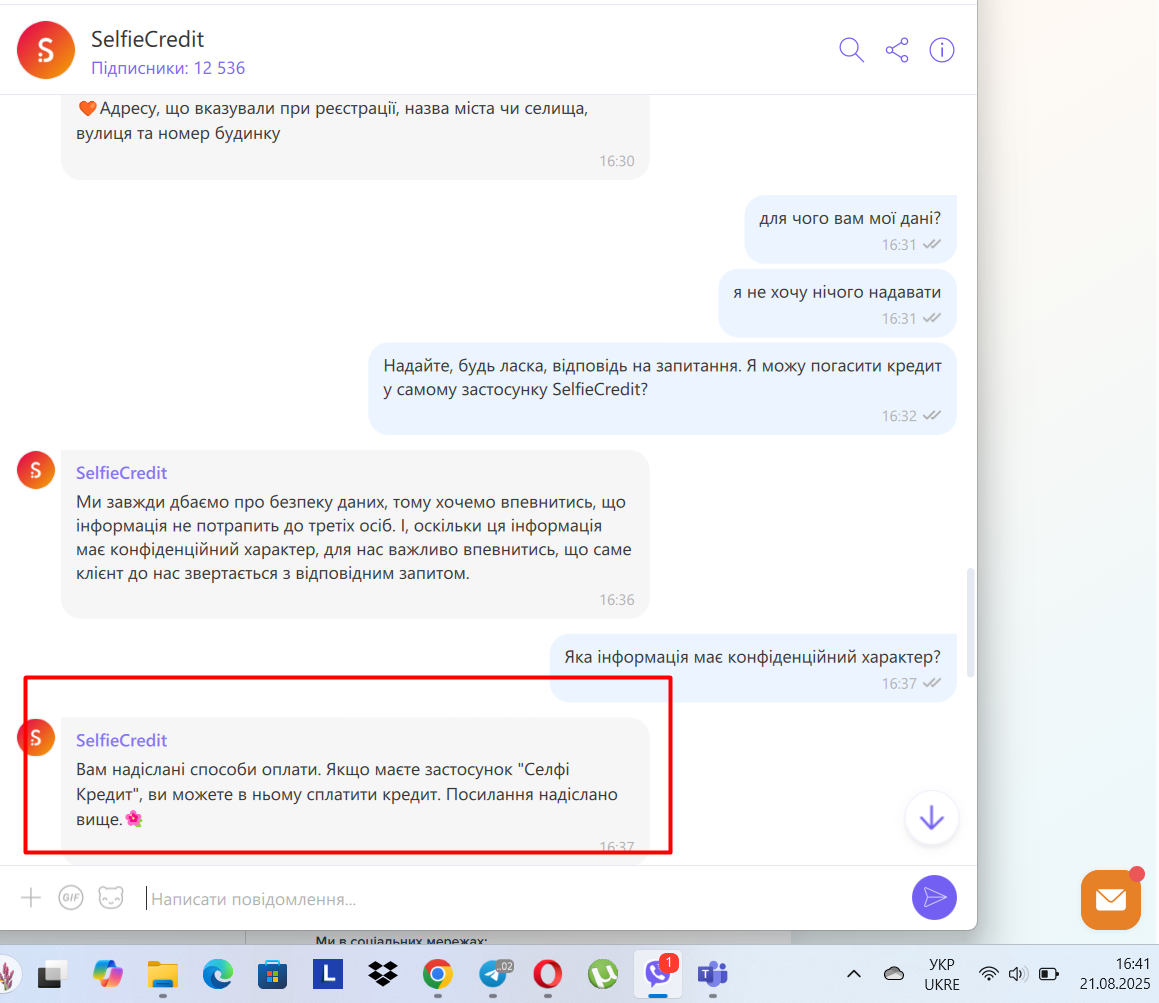Open Microsoft Store from the taskbar
The height and width of the screenshot is (1003, 1159).
(x=272, y=973)
